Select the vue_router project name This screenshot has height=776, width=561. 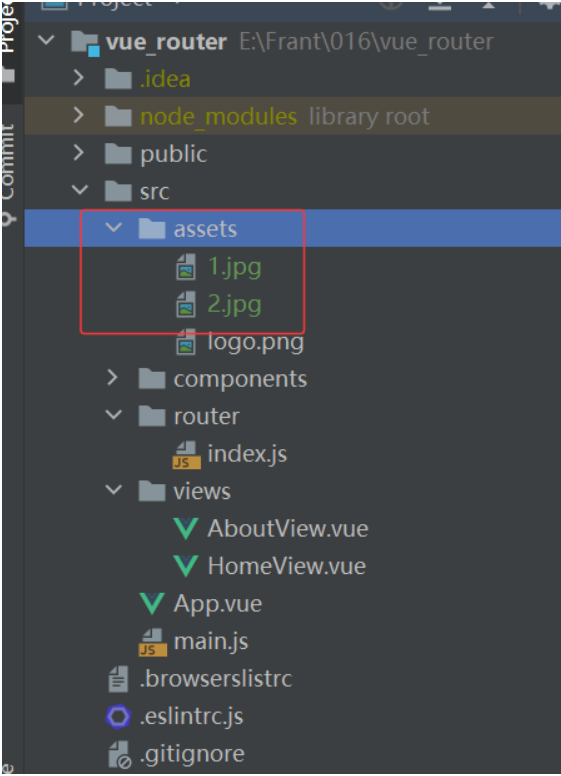coord(166,42)
